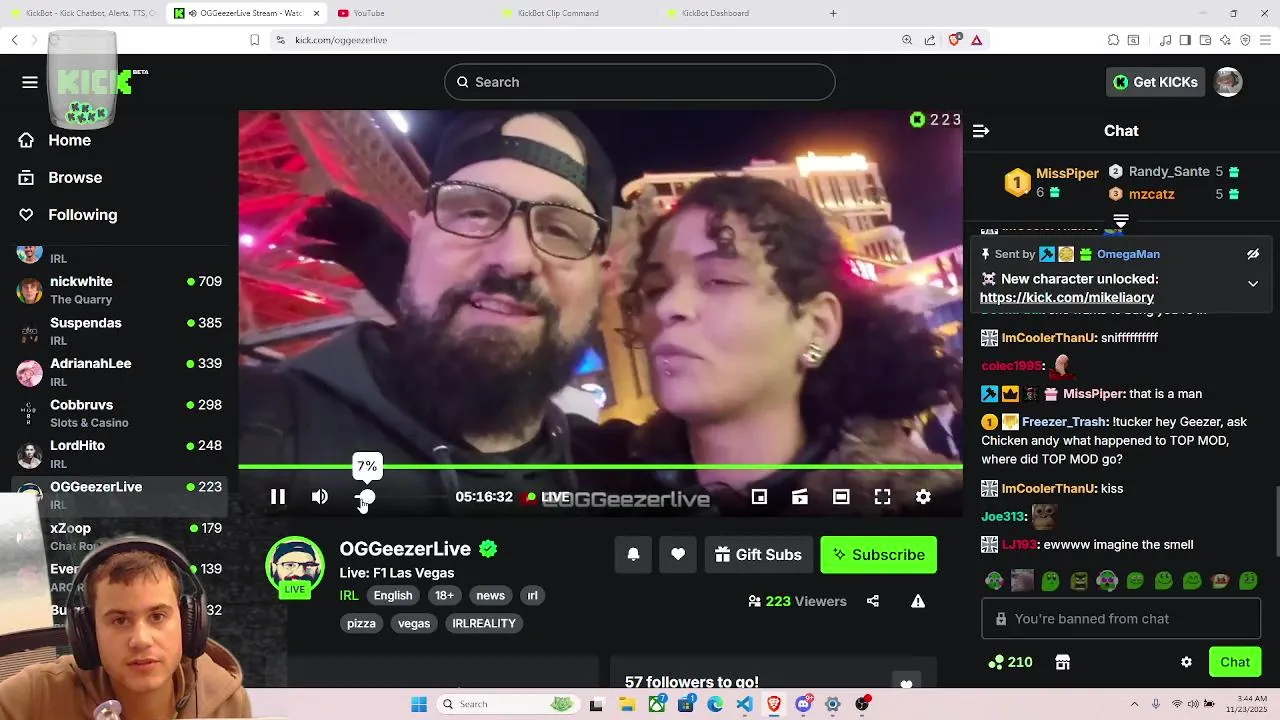Open nickwhite channel in sidebar

(x=119, y=290)
